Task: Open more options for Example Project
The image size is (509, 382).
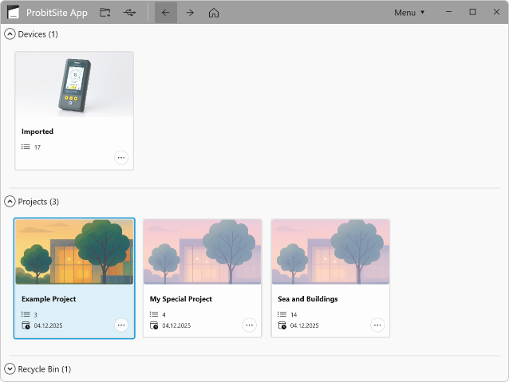Action: coord(121,325)
